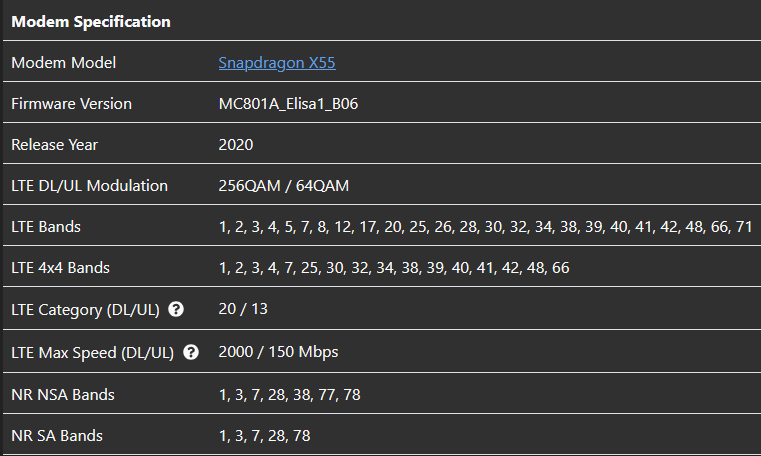Select the 2020 release year value

pos(236,145)
